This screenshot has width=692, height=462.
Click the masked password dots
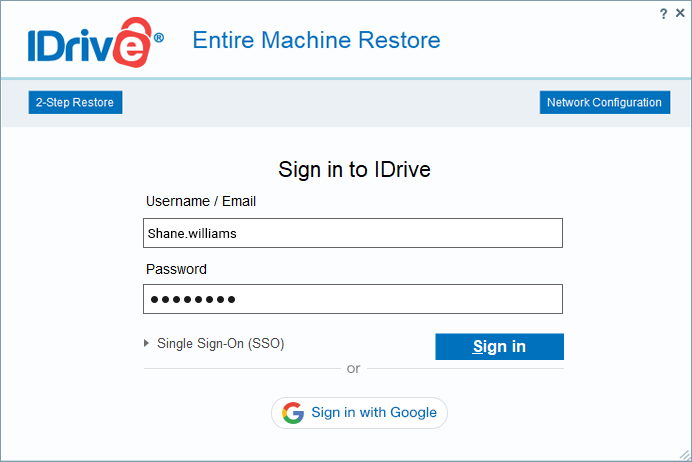coord(192,299)
